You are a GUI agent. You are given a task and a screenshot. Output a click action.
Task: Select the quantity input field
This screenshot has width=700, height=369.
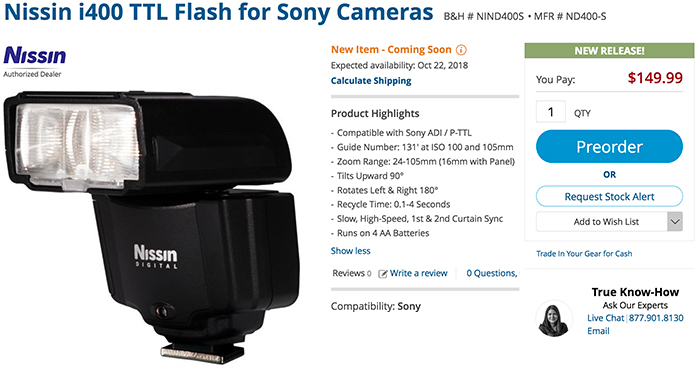click(x=550, y=112)
